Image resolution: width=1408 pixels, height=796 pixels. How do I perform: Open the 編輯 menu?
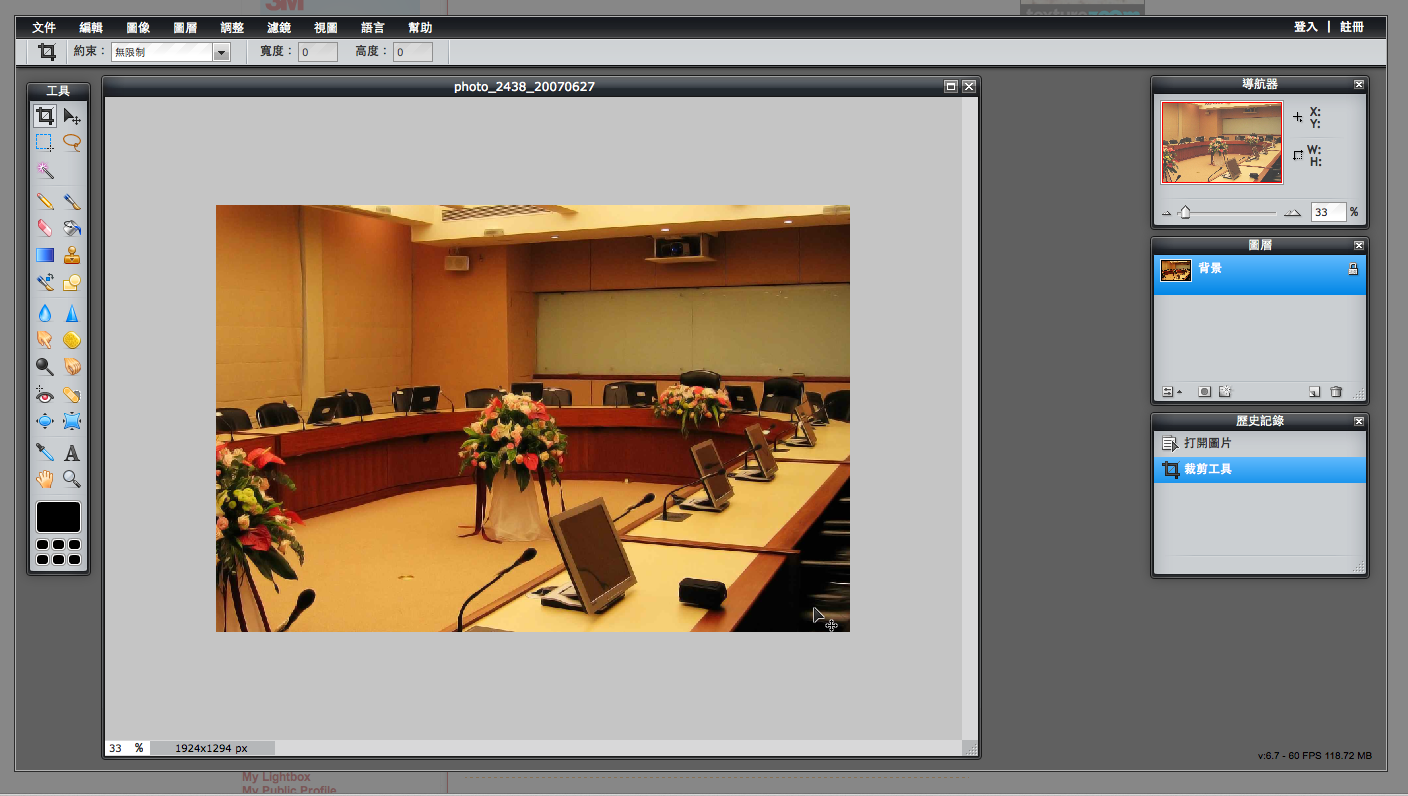click(91, 28)
